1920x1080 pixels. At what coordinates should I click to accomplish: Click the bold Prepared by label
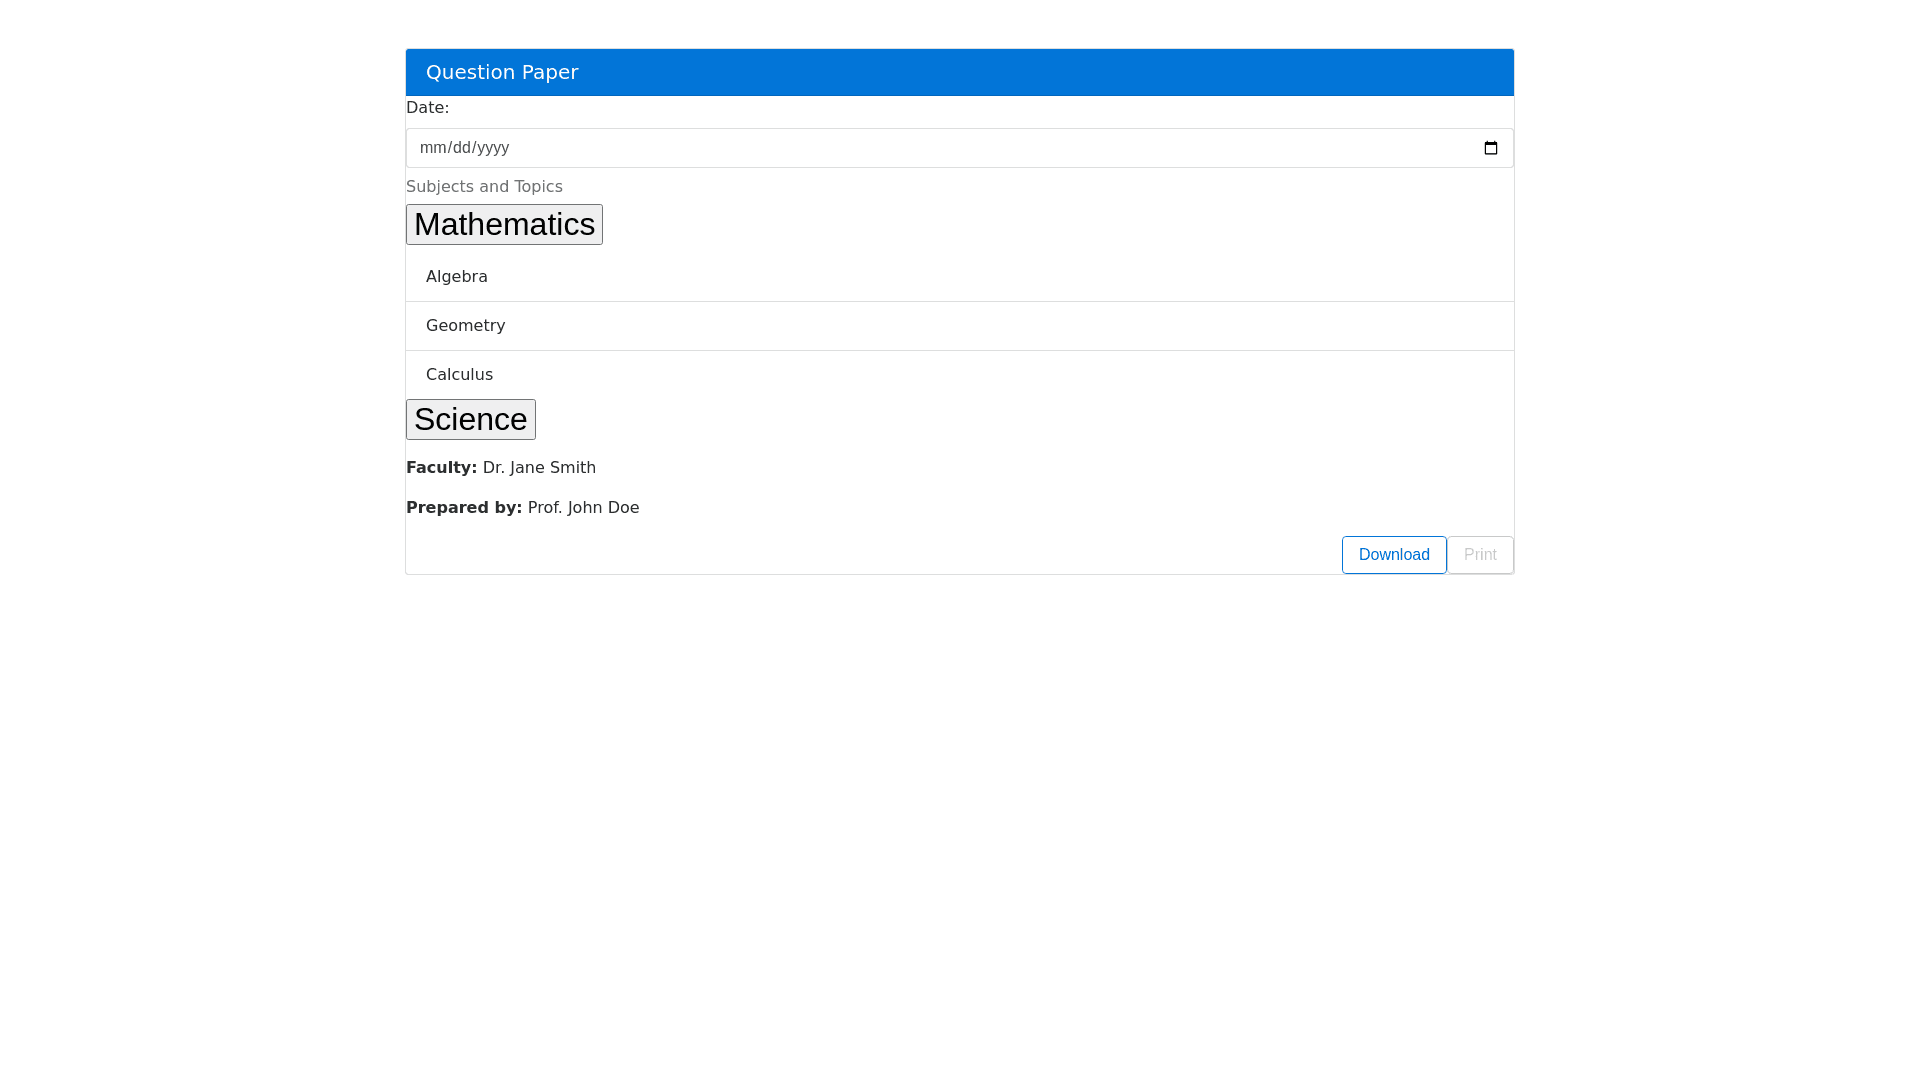tap(464, 508)
